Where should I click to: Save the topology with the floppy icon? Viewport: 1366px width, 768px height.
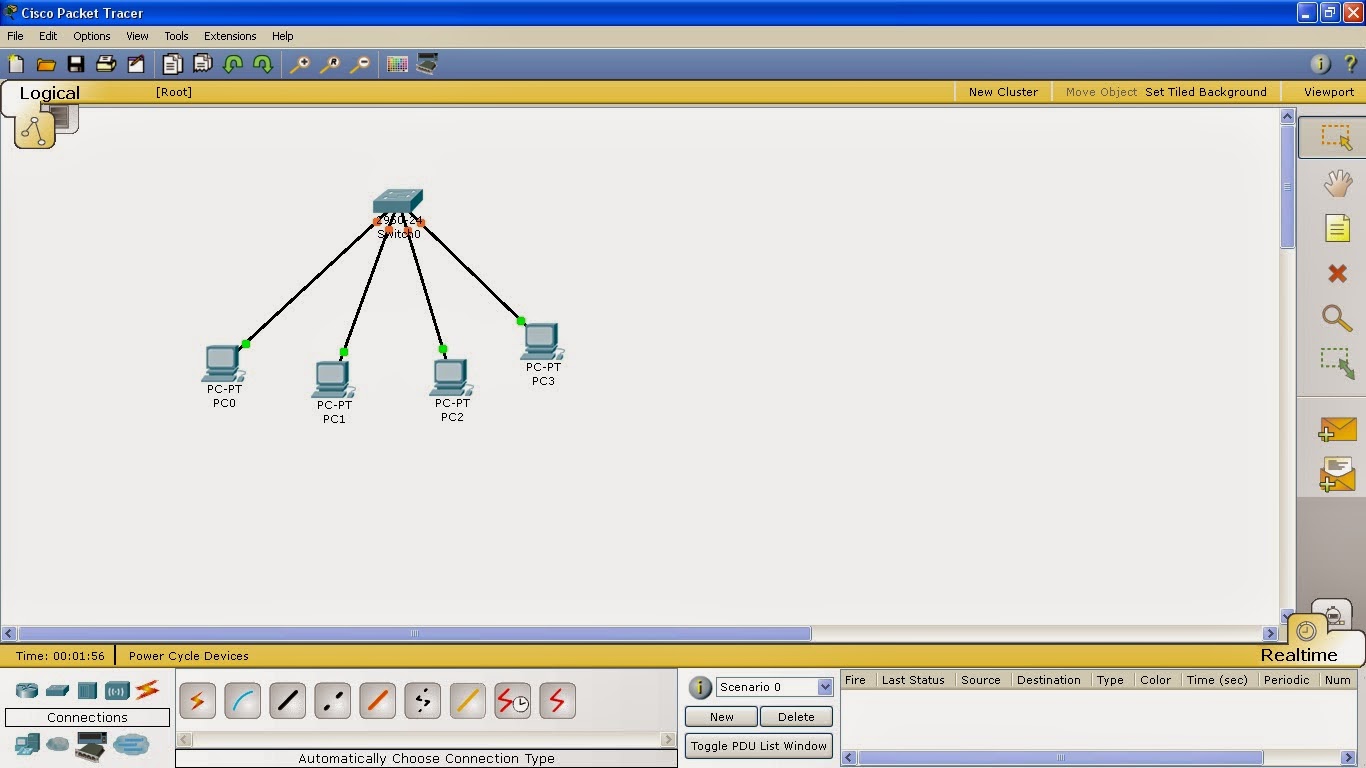coord(76,64)
